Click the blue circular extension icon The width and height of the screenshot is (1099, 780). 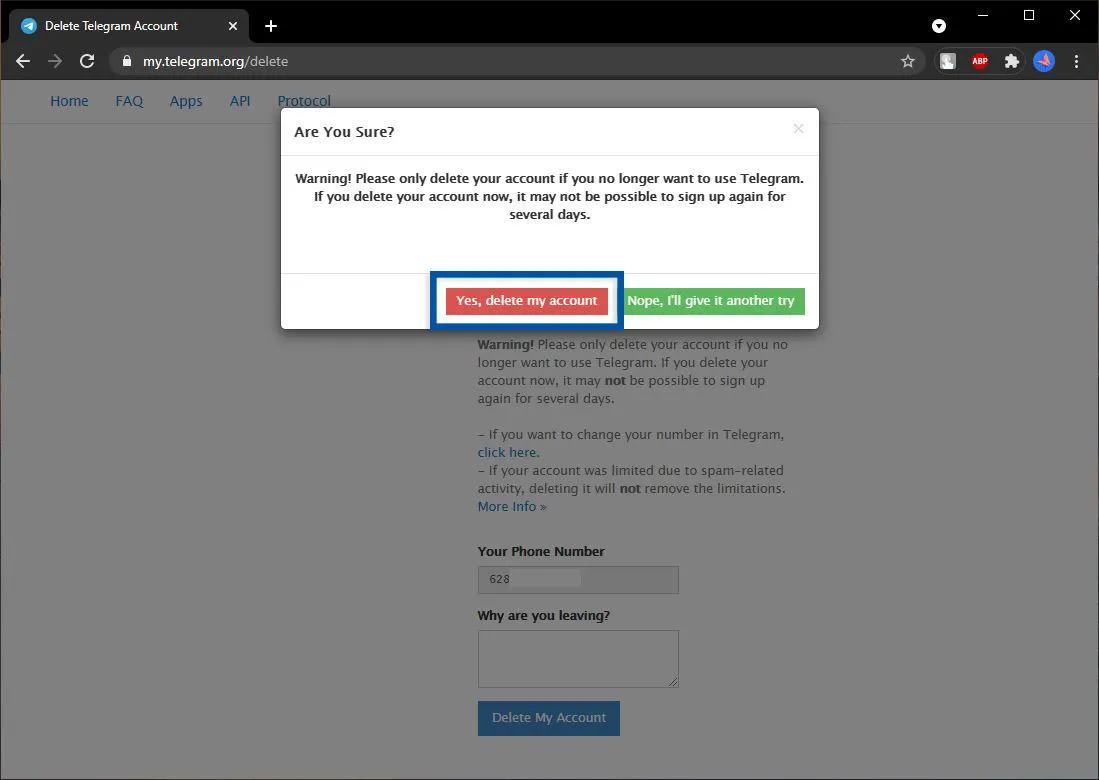[x=1044, y=61]
